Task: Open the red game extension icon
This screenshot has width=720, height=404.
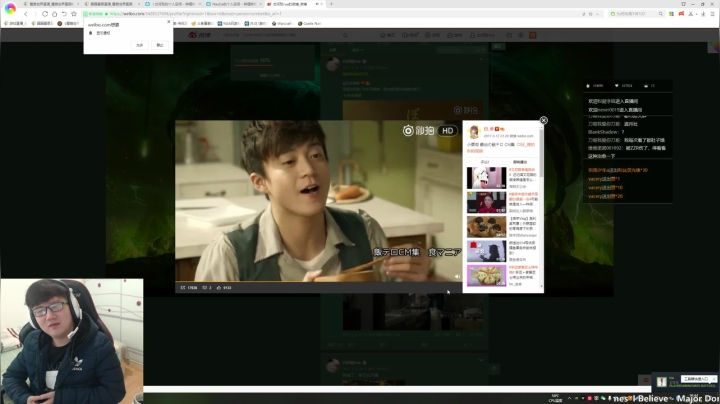Action: coord(681,14)
